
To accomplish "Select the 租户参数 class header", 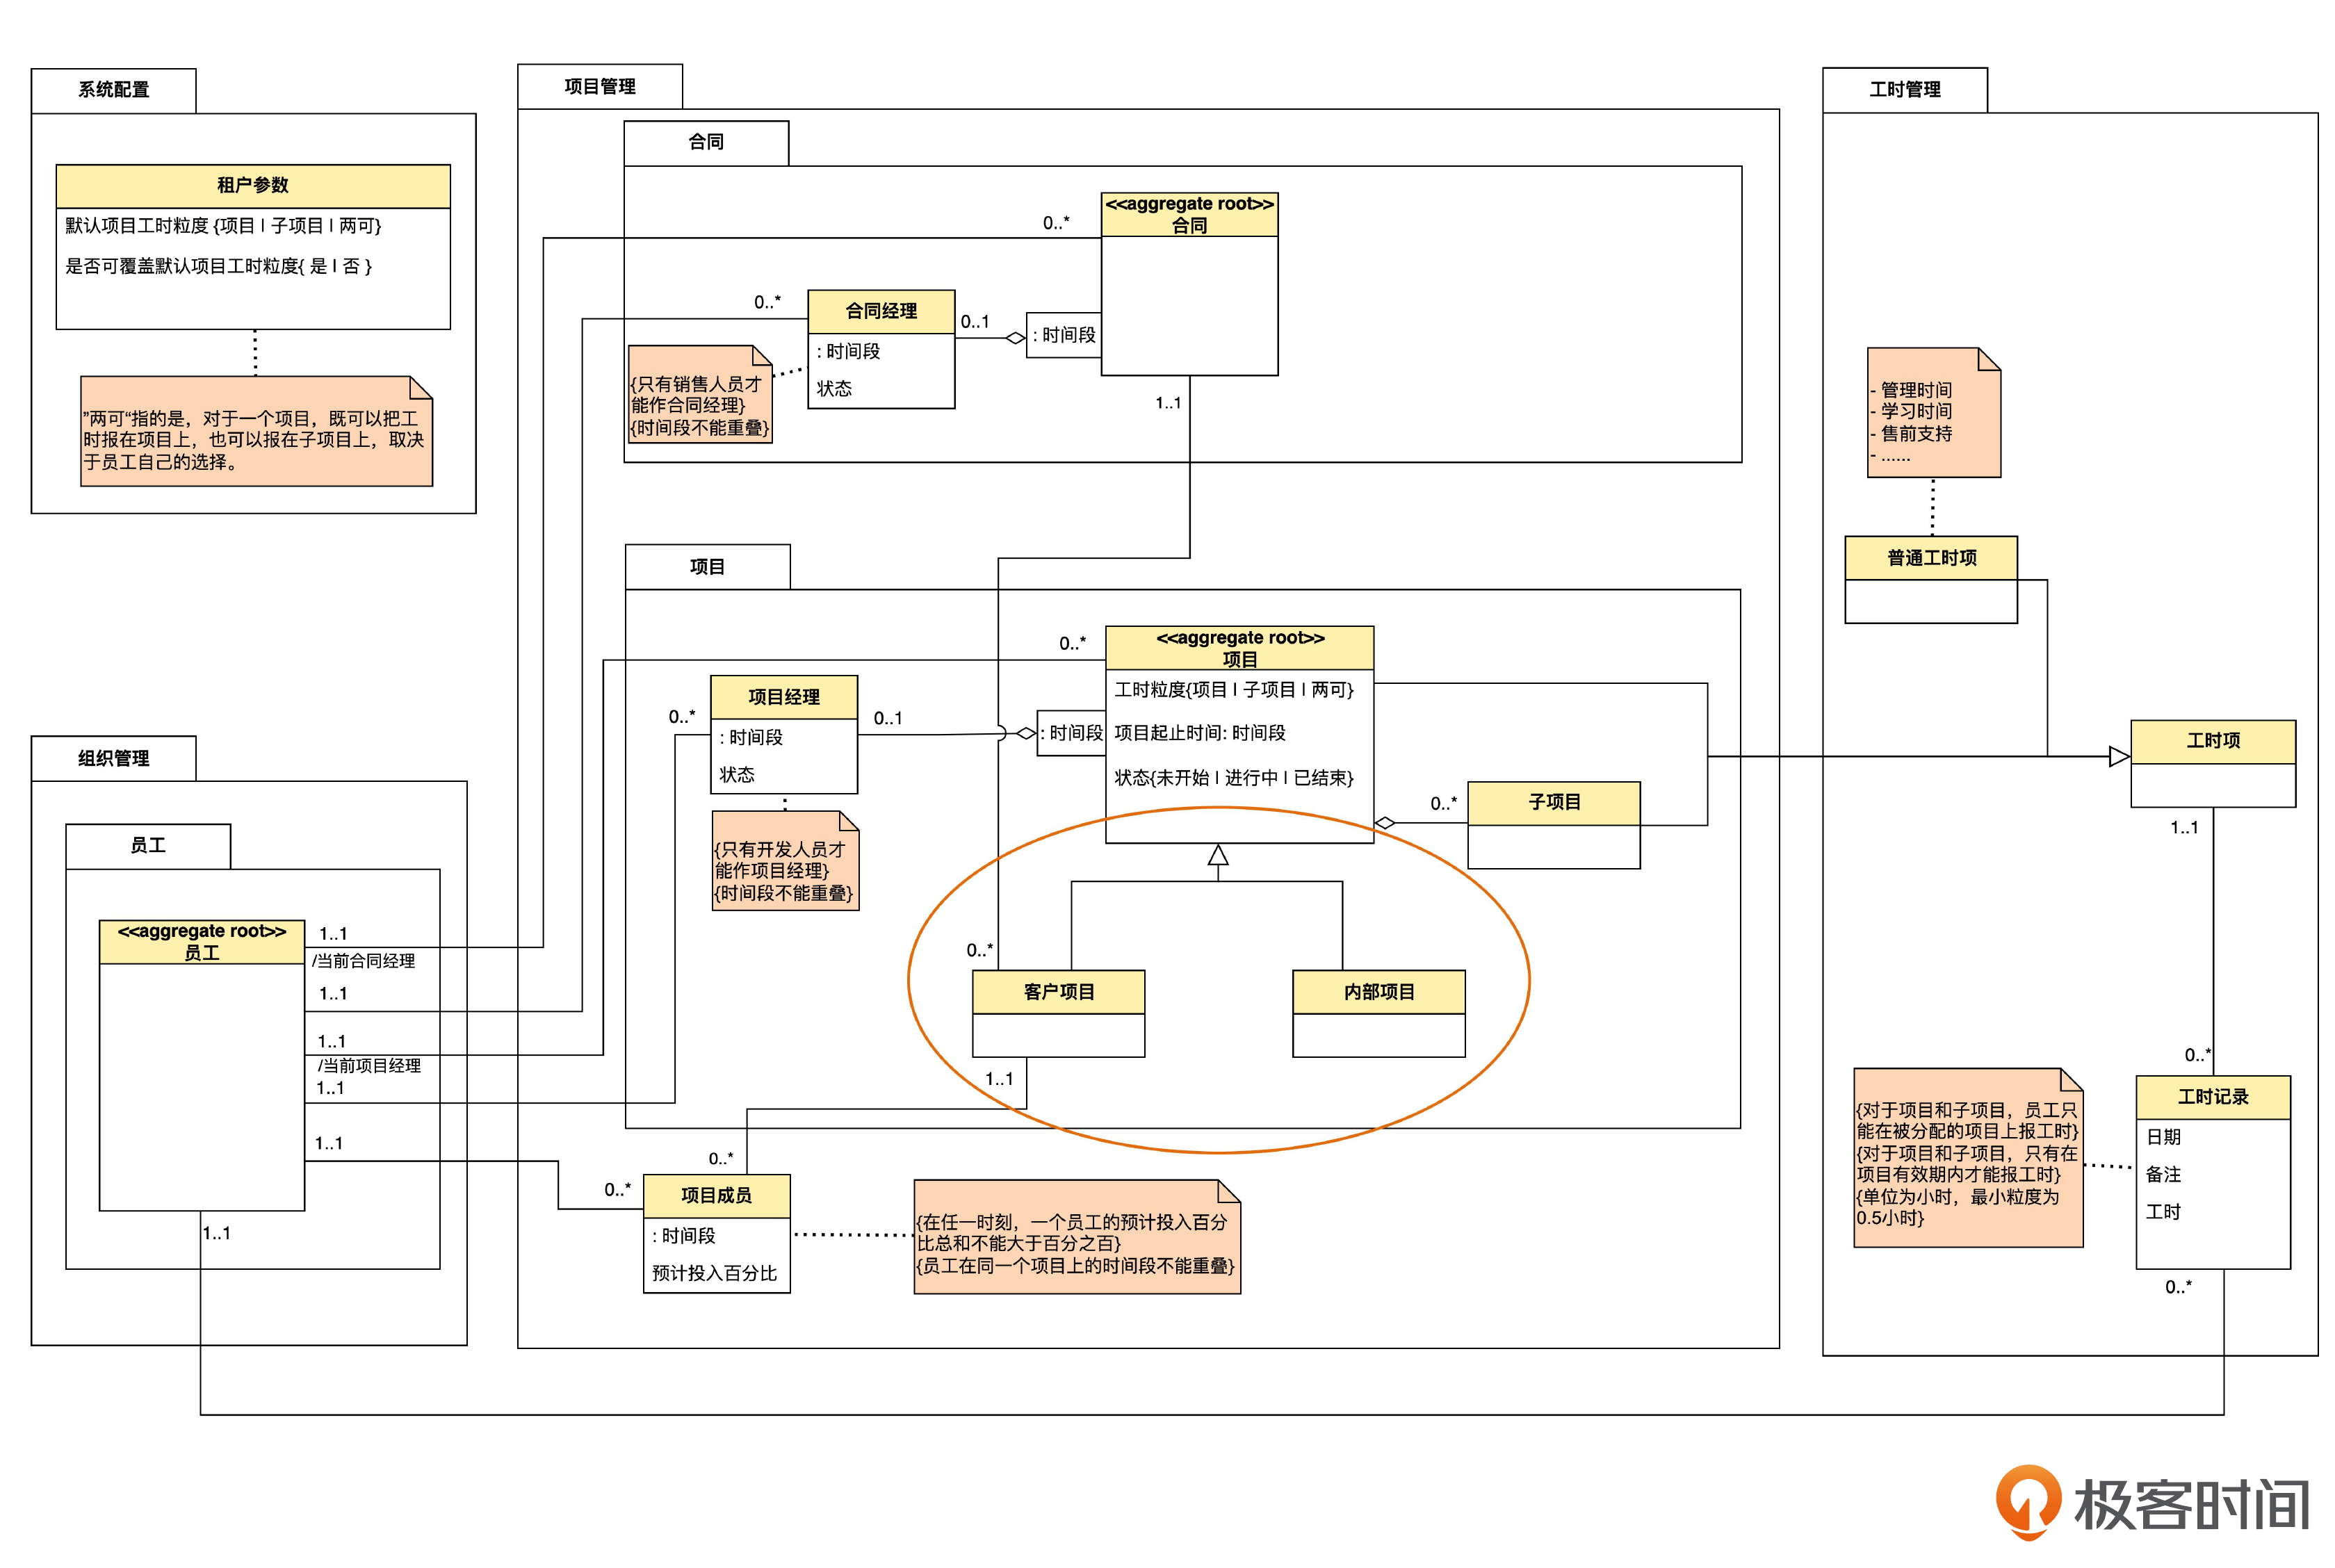I will click(253, 186).
